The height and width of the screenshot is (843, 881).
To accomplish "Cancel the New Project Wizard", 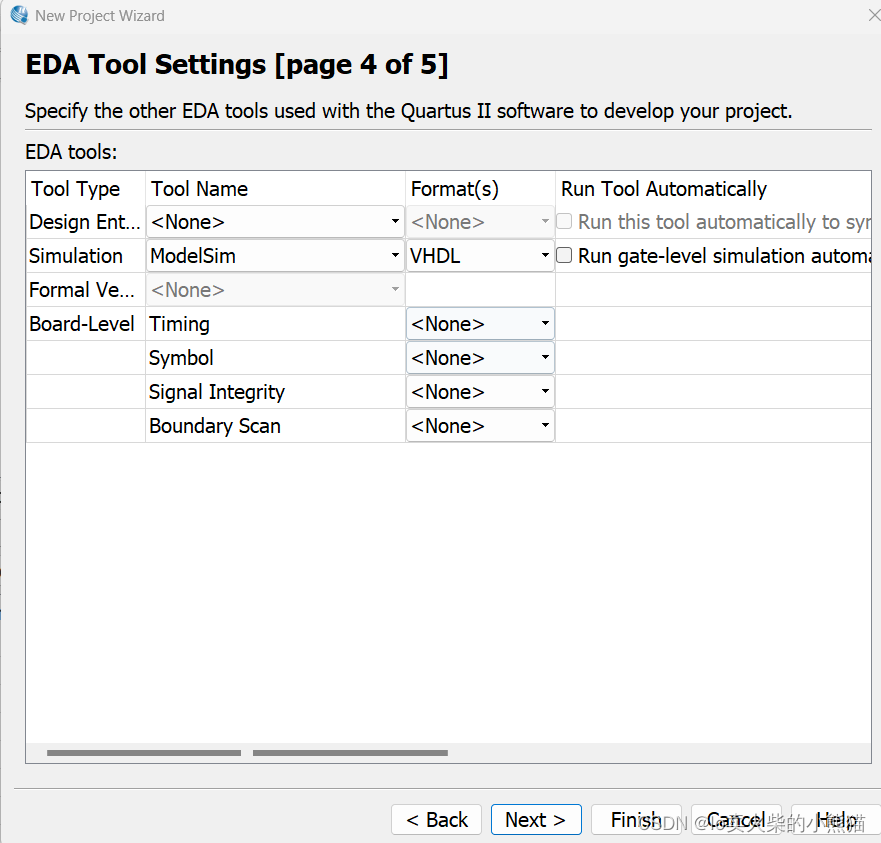I will pos(736,820).
